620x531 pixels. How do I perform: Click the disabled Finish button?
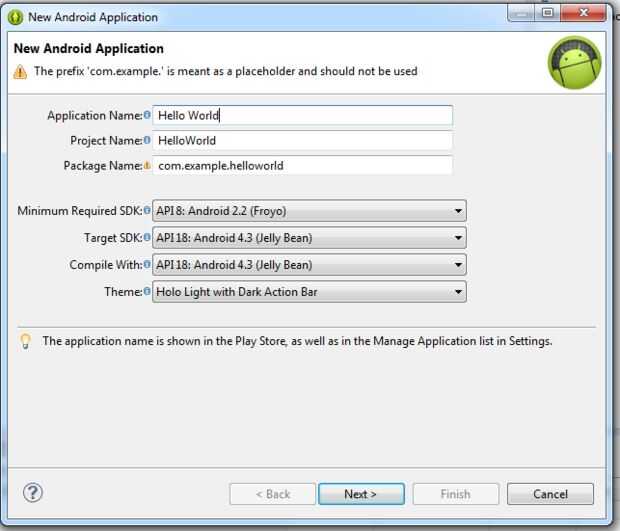click(x=456, y=494)
